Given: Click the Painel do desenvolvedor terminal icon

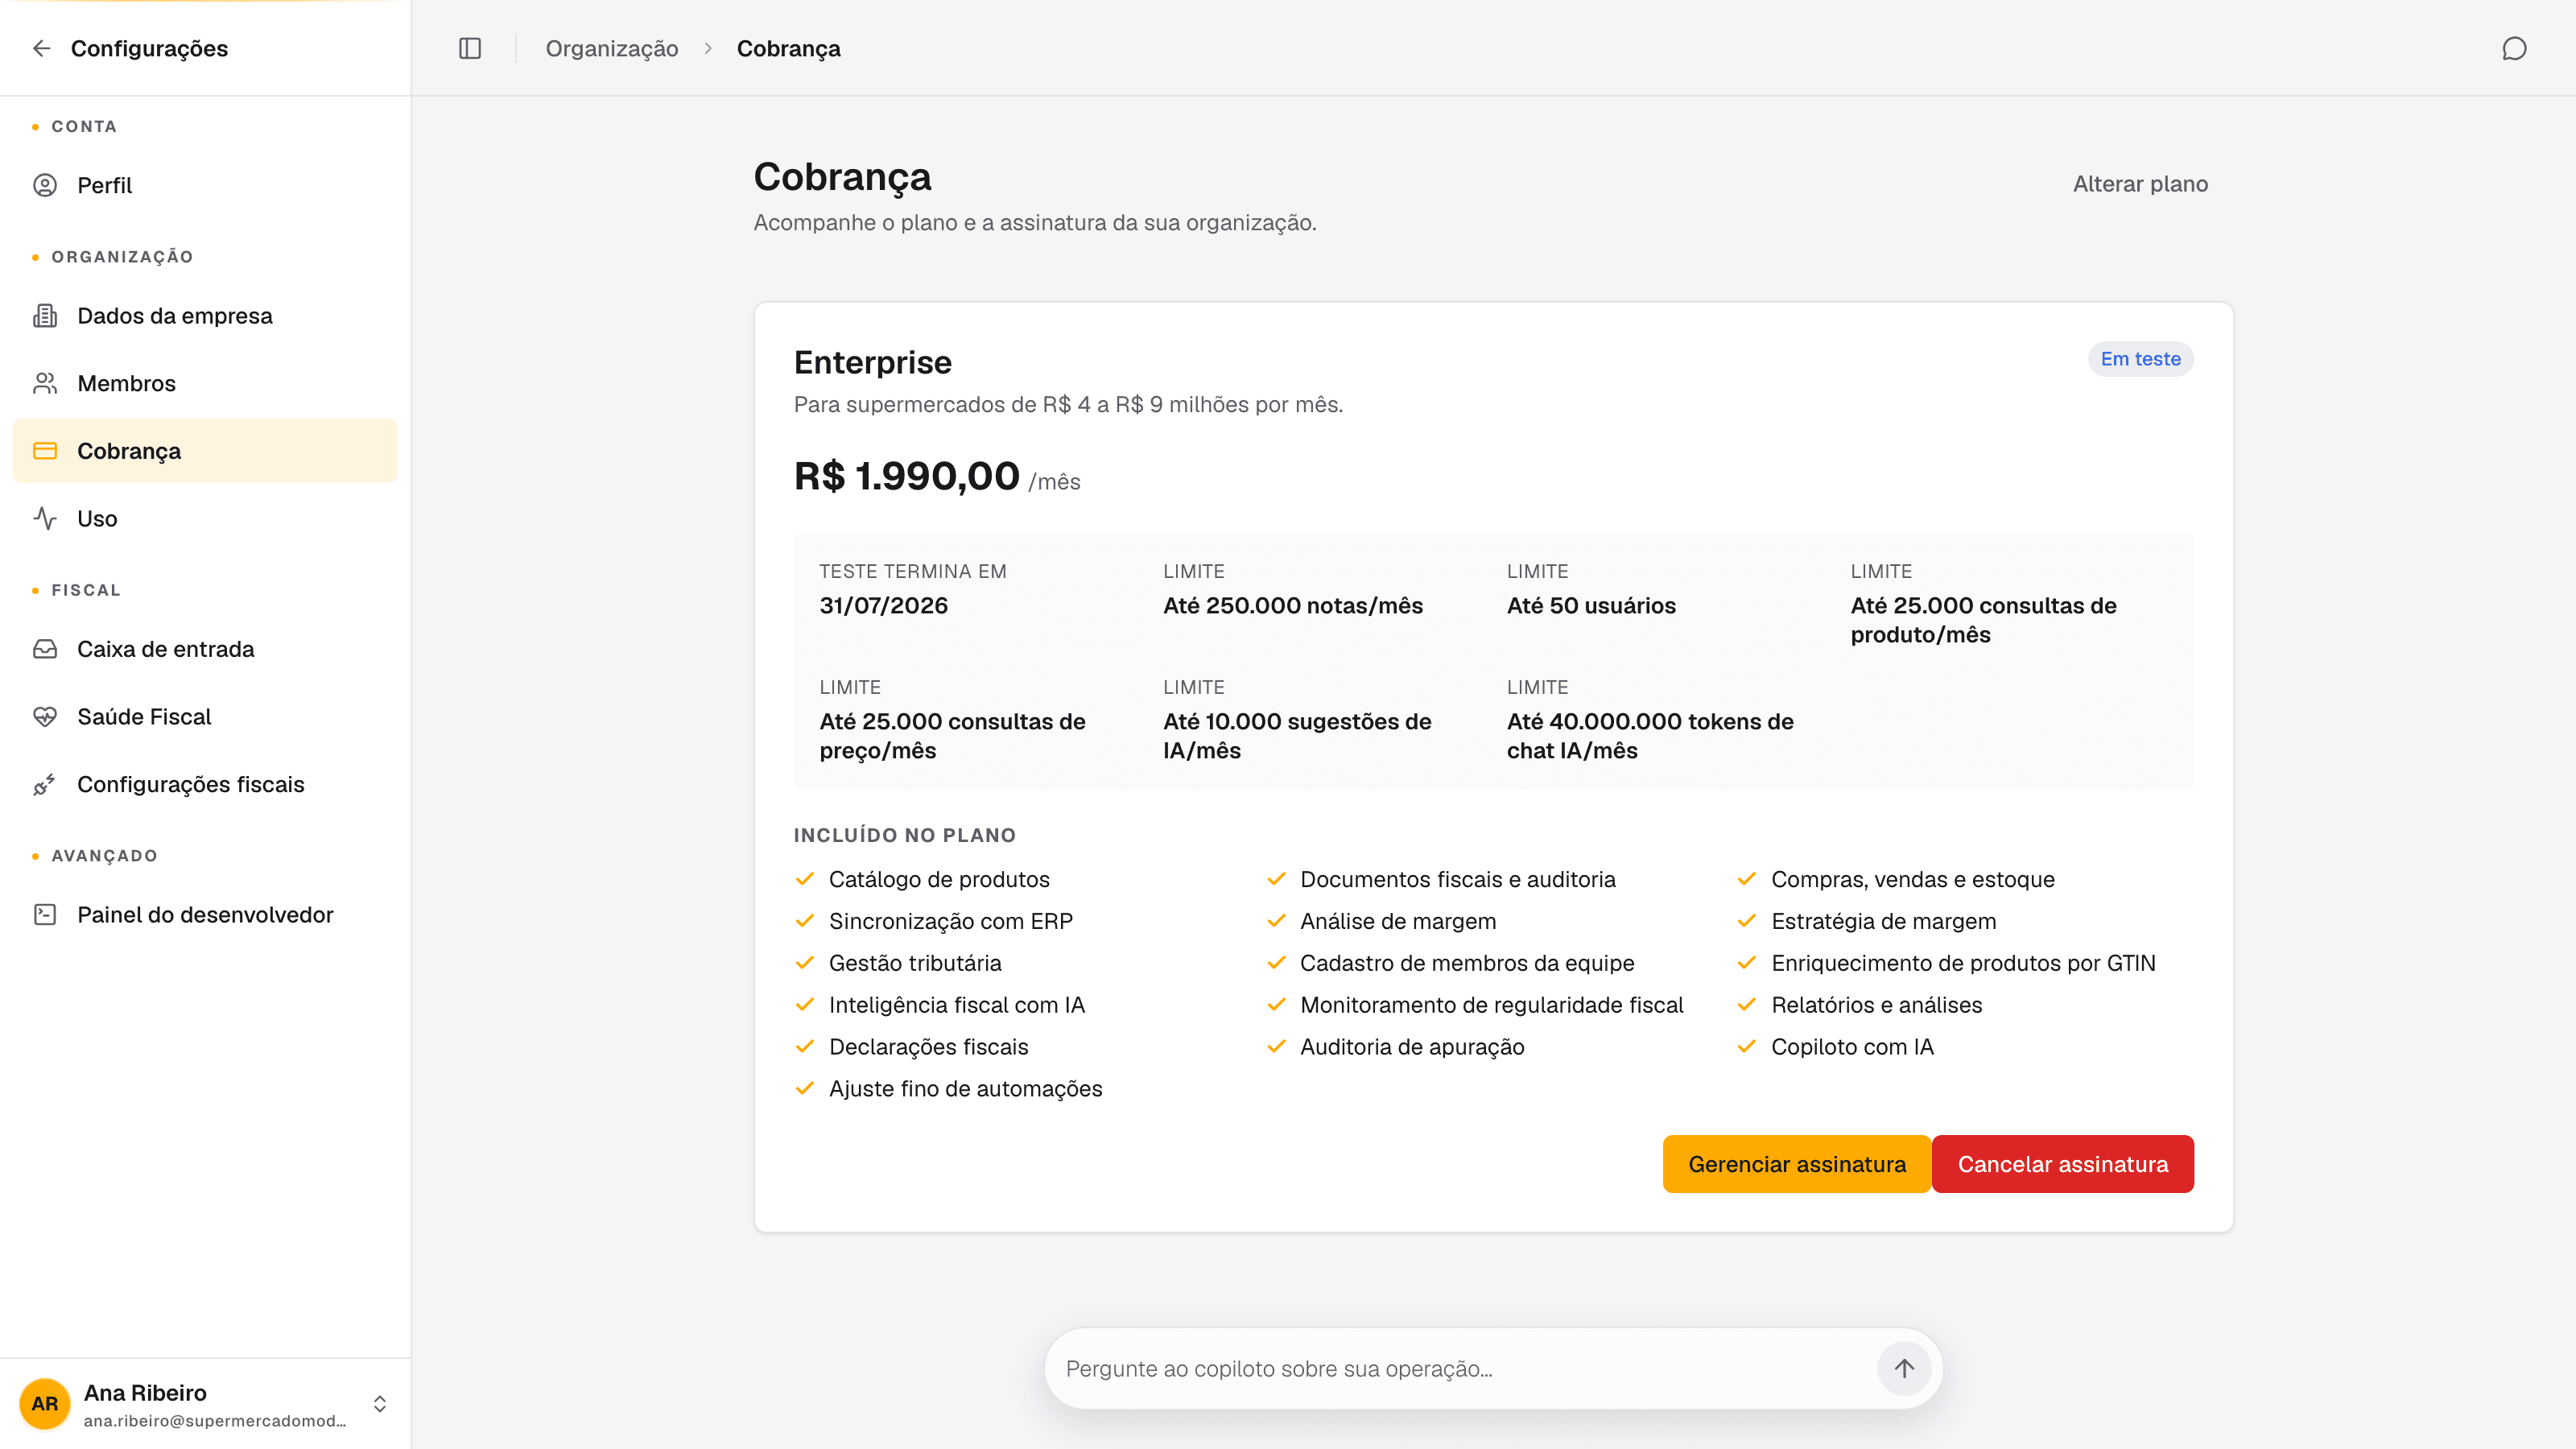Looking at the screenshot, I should tap(45, 915).
